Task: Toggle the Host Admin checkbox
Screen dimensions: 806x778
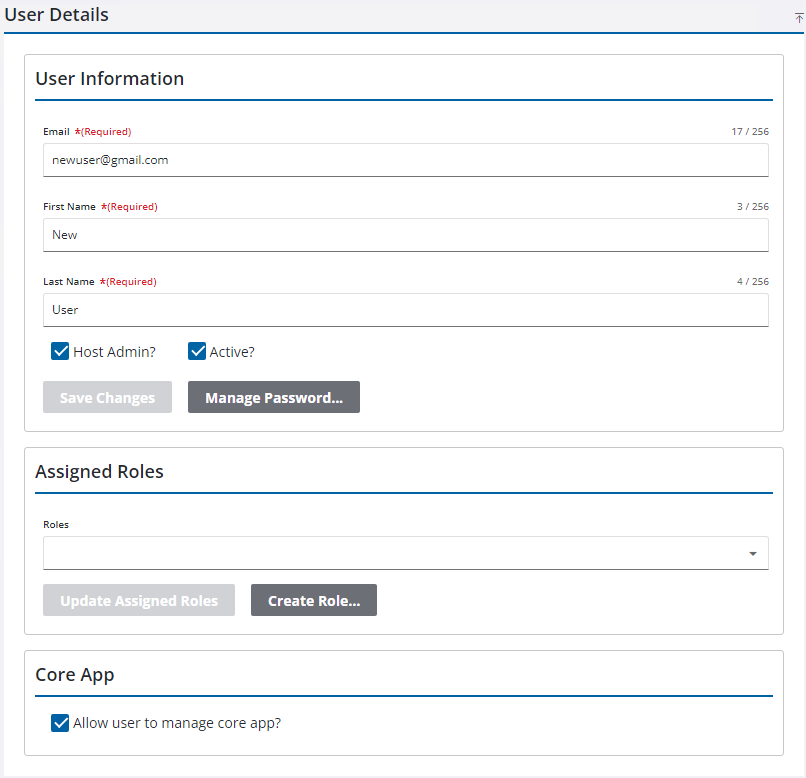Action: coord(61,352)
